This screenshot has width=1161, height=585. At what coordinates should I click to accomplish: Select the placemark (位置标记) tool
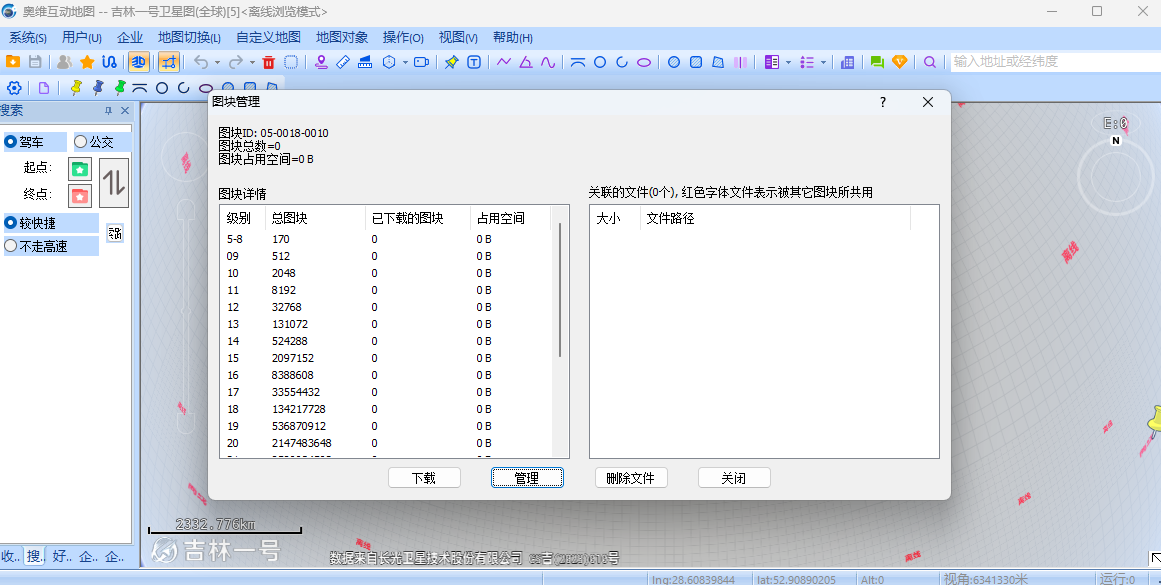point(323,62)
